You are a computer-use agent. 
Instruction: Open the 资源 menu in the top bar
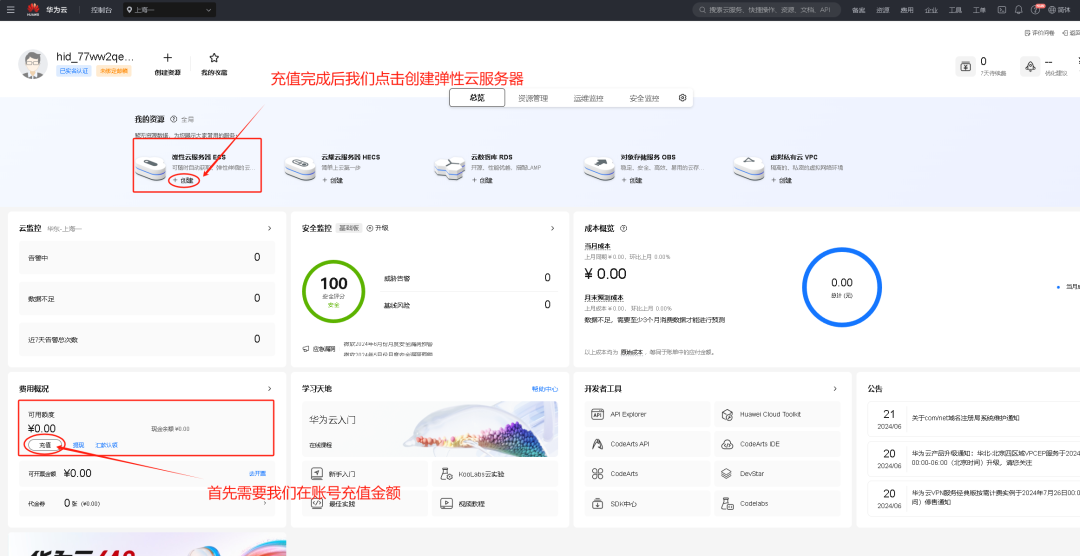pyautogui.click(x=882, y=10)
